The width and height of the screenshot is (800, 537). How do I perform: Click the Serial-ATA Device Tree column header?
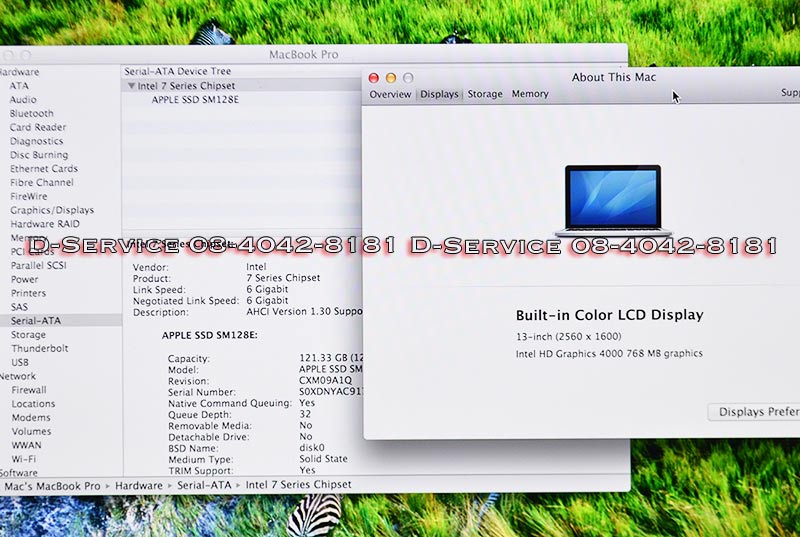point(178,71)
